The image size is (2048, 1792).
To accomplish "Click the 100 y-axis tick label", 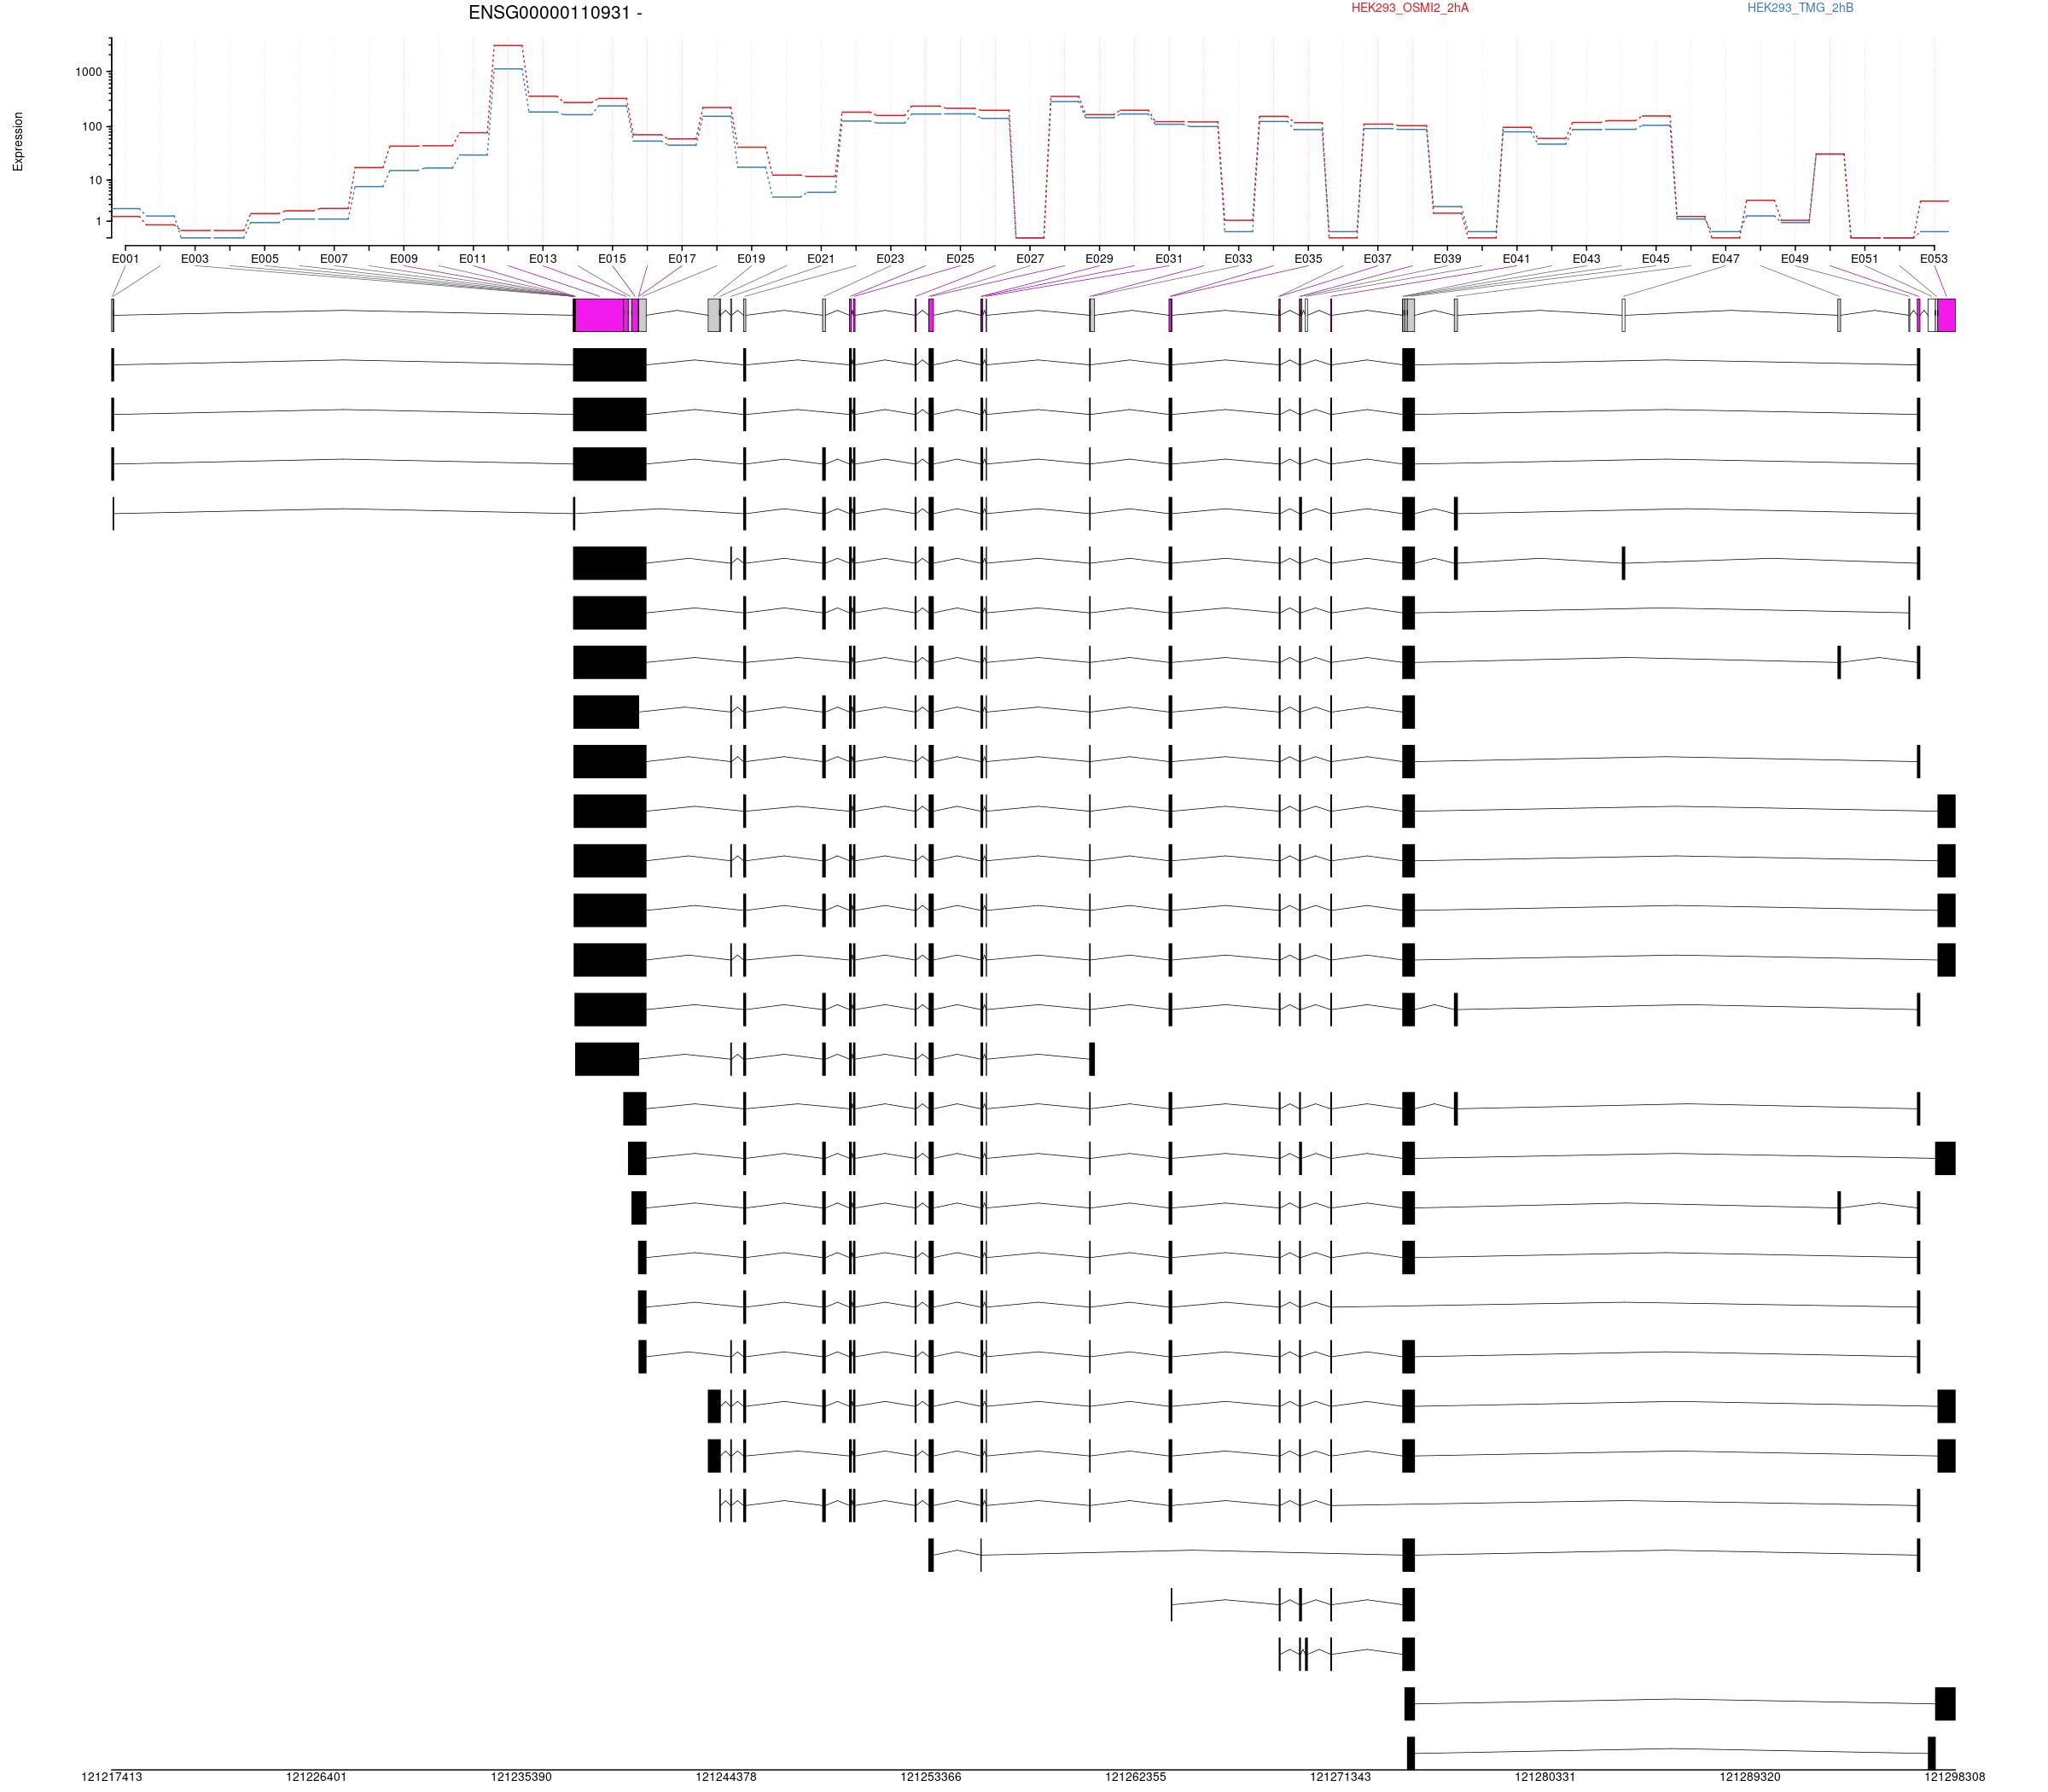I will tap(92, 127).
